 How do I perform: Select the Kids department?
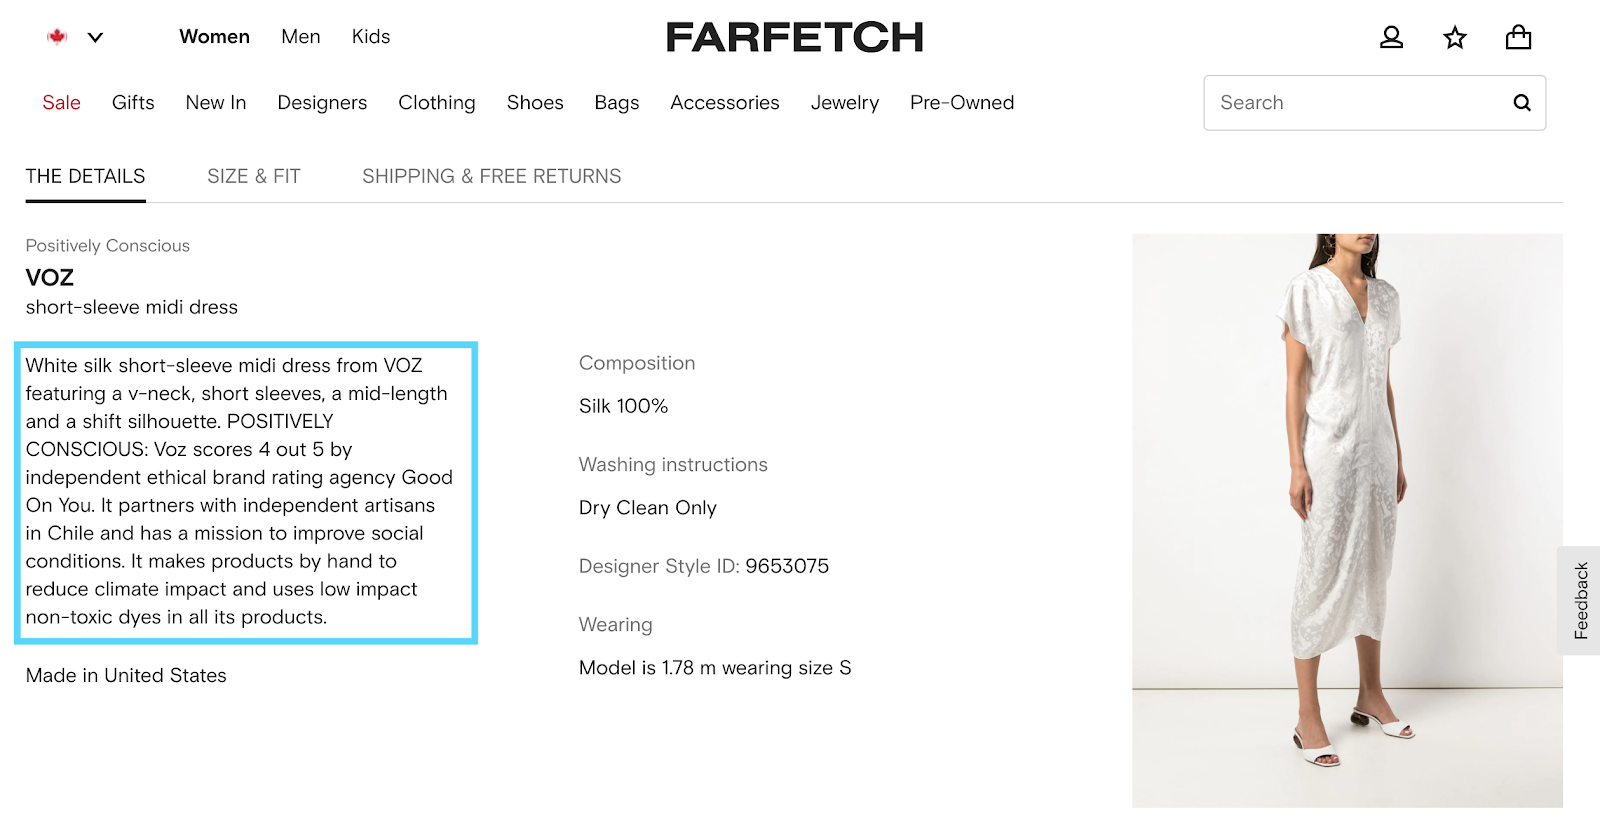pos(370,37)
